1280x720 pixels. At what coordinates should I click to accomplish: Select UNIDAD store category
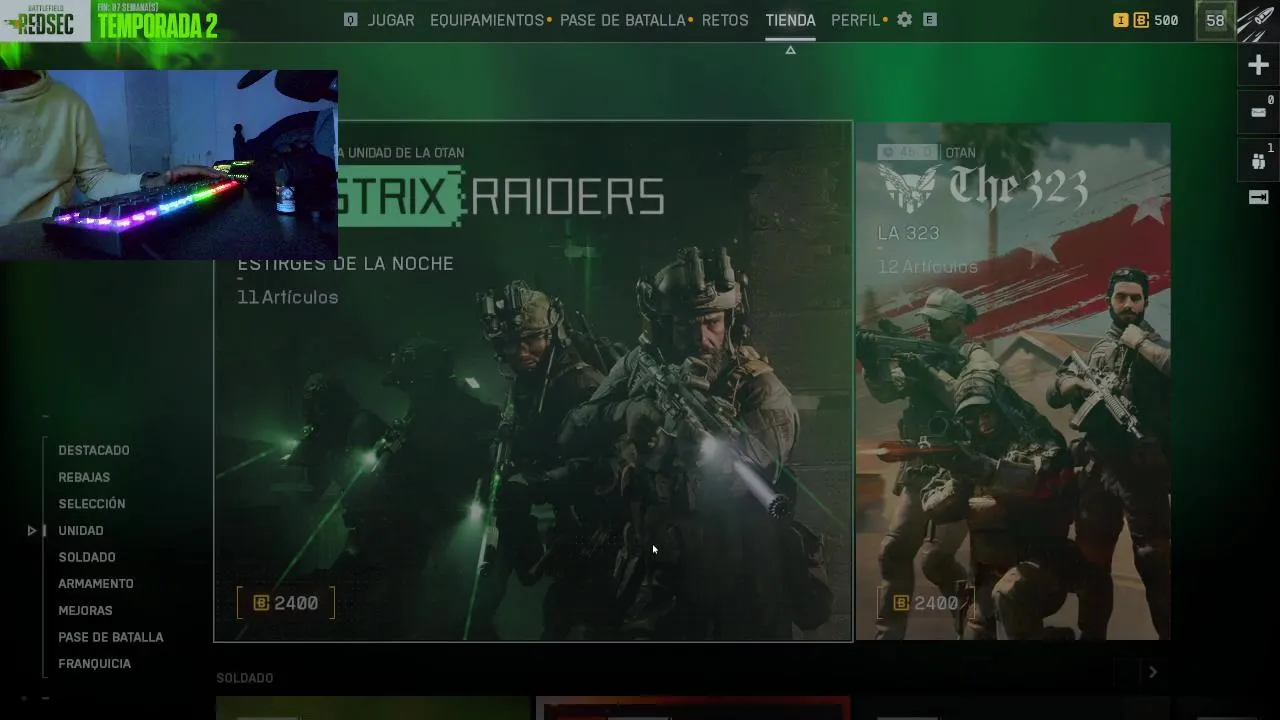click(x=81, y=531)
